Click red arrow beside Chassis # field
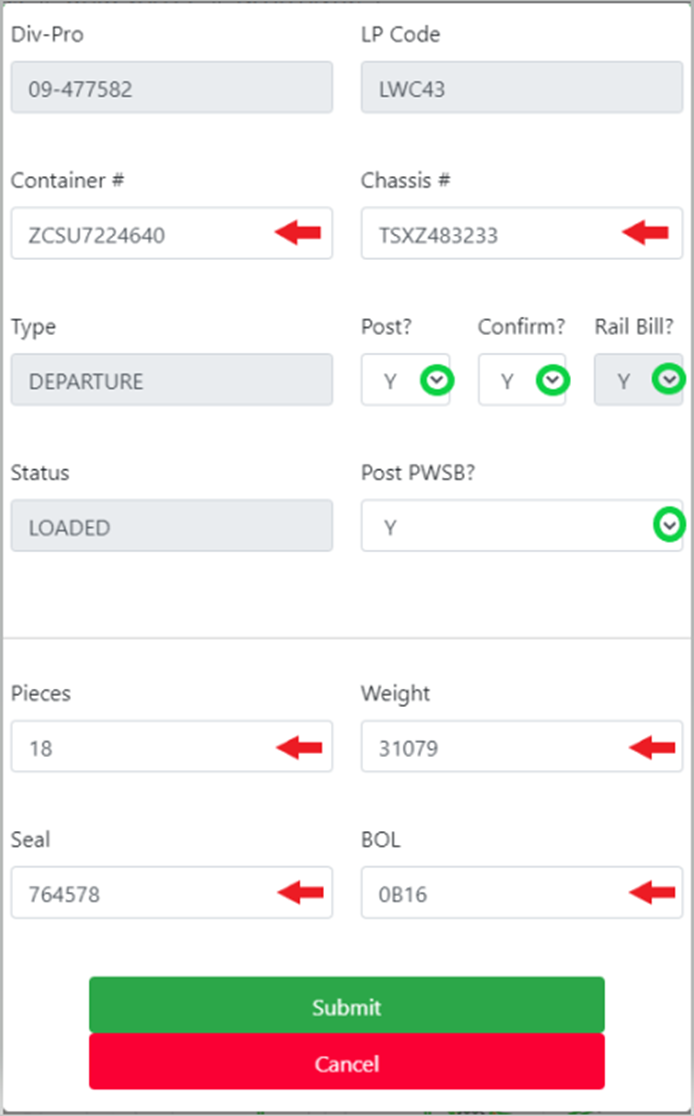Screen dimensions: 694x1116 [645, 233]
